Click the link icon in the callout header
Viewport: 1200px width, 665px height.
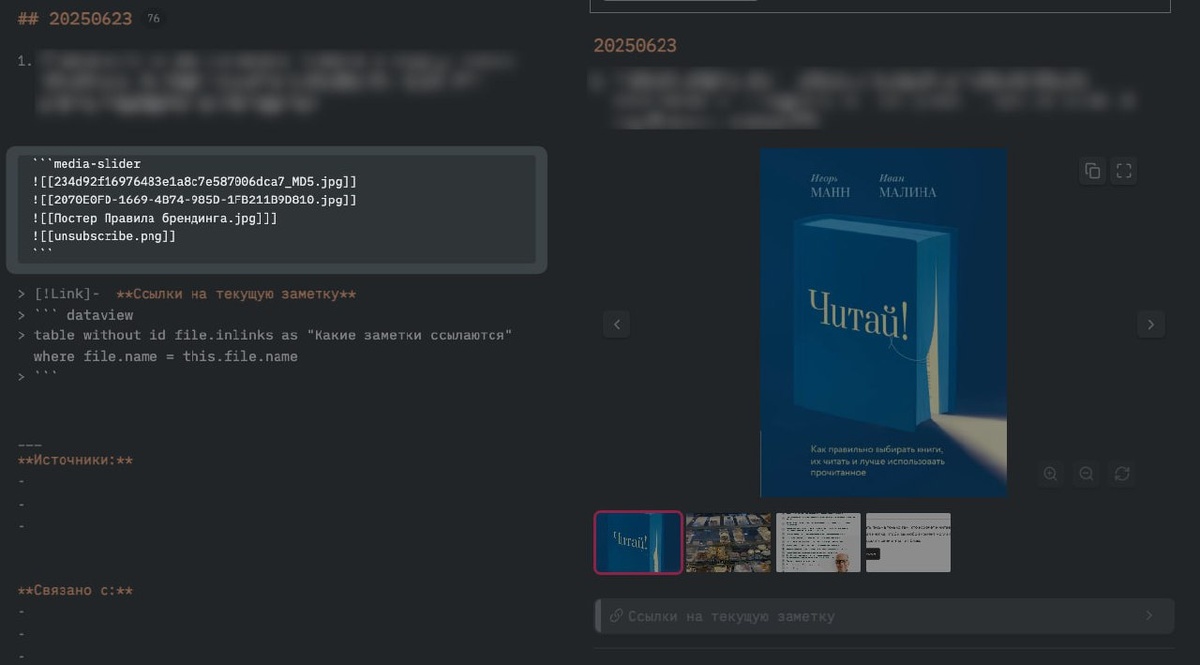coord(616,616)
